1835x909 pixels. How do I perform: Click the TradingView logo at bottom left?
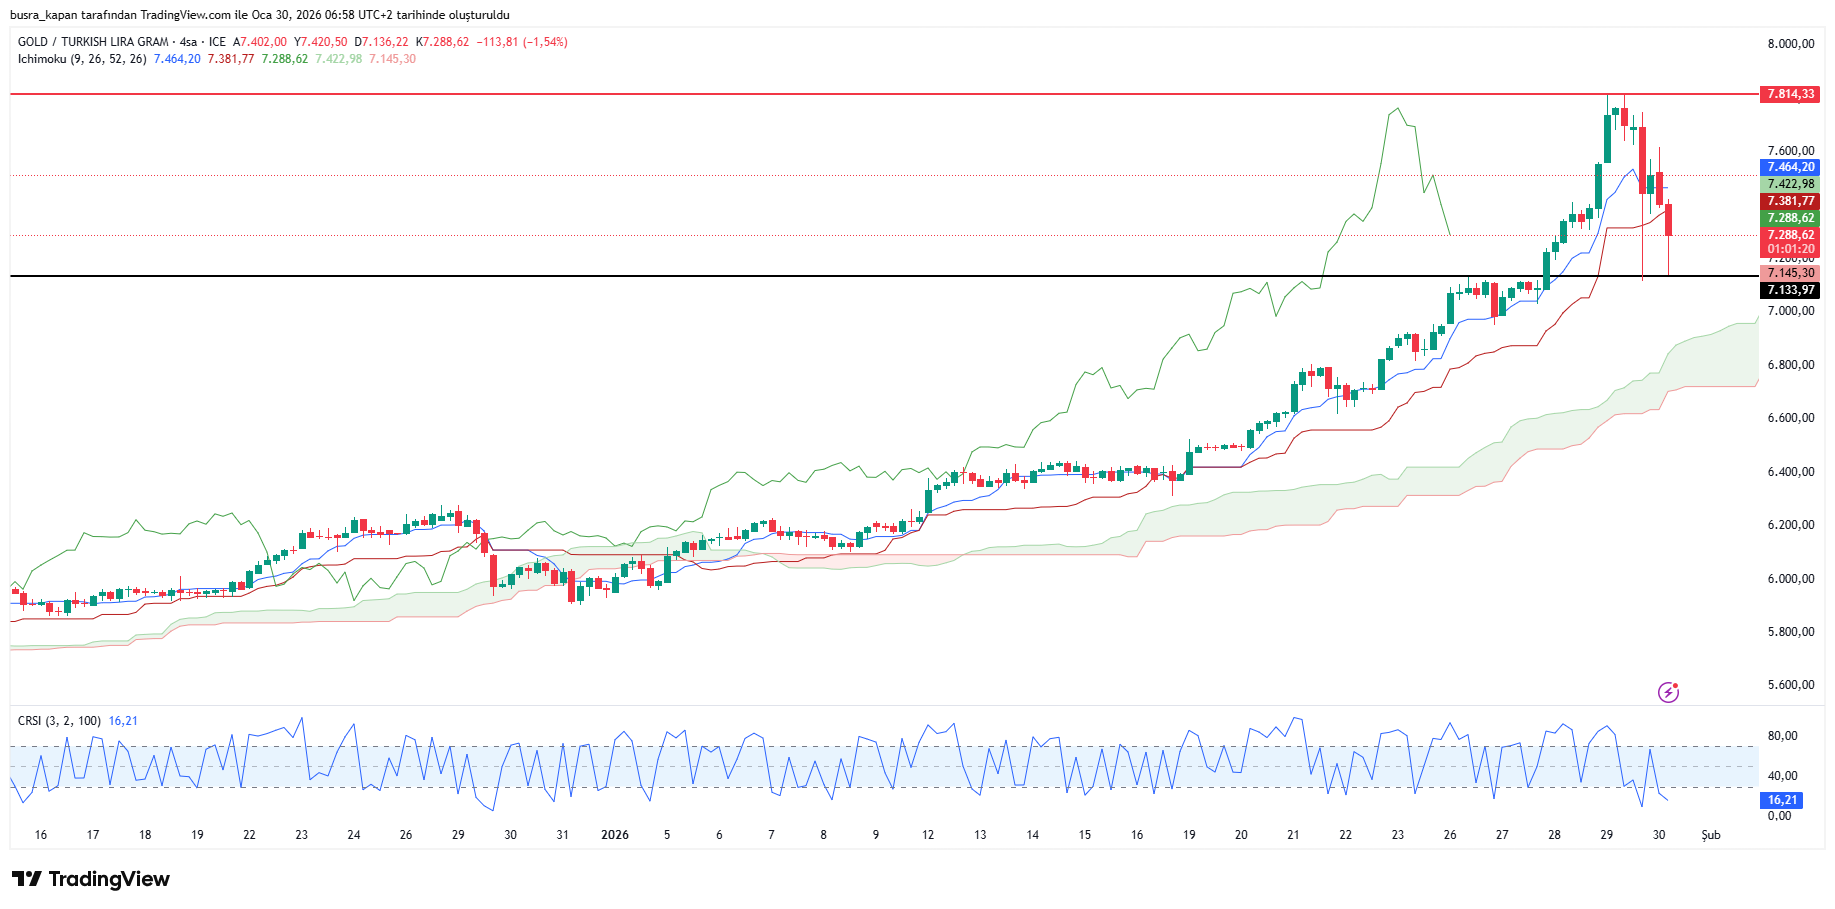[x=91, y=879]
